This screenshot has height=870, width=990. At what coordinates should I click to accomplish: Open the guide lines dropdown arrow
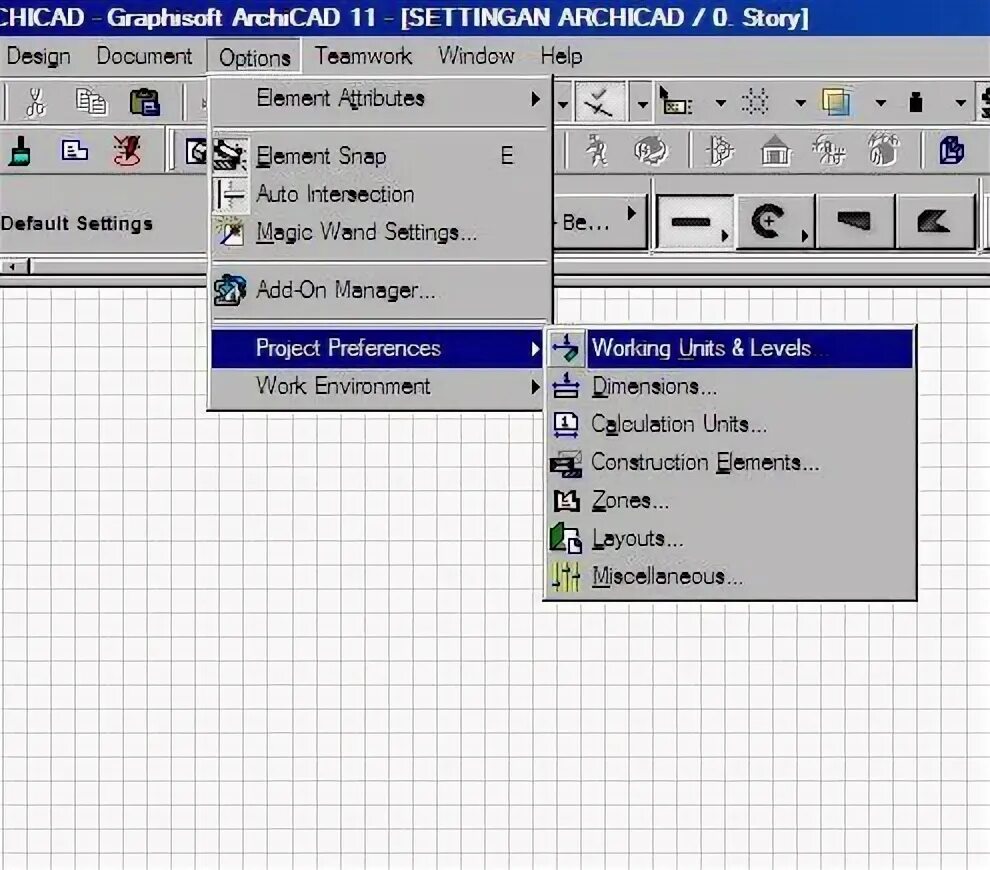click(x=642, y=103)
